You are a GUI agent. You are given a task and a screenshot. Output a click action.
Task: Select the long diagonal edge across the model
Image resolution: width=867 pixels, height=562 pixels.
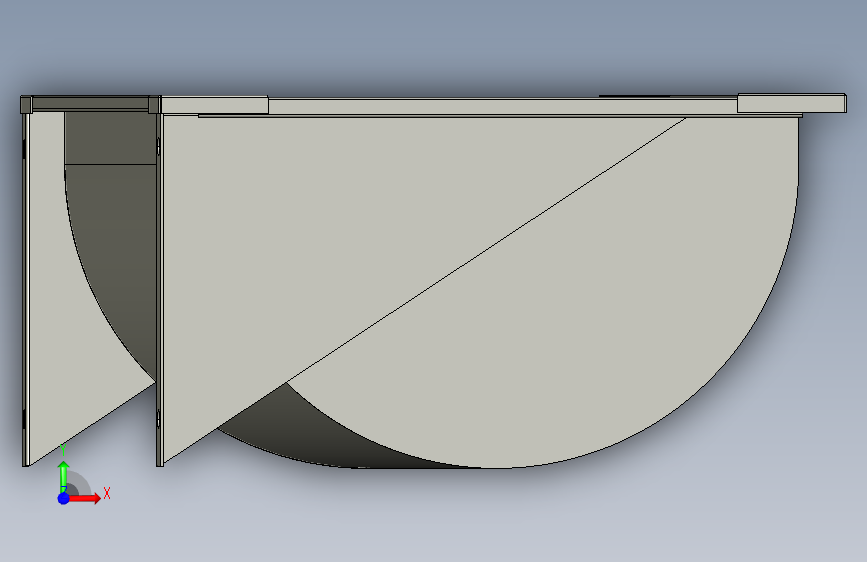point(425,290)
